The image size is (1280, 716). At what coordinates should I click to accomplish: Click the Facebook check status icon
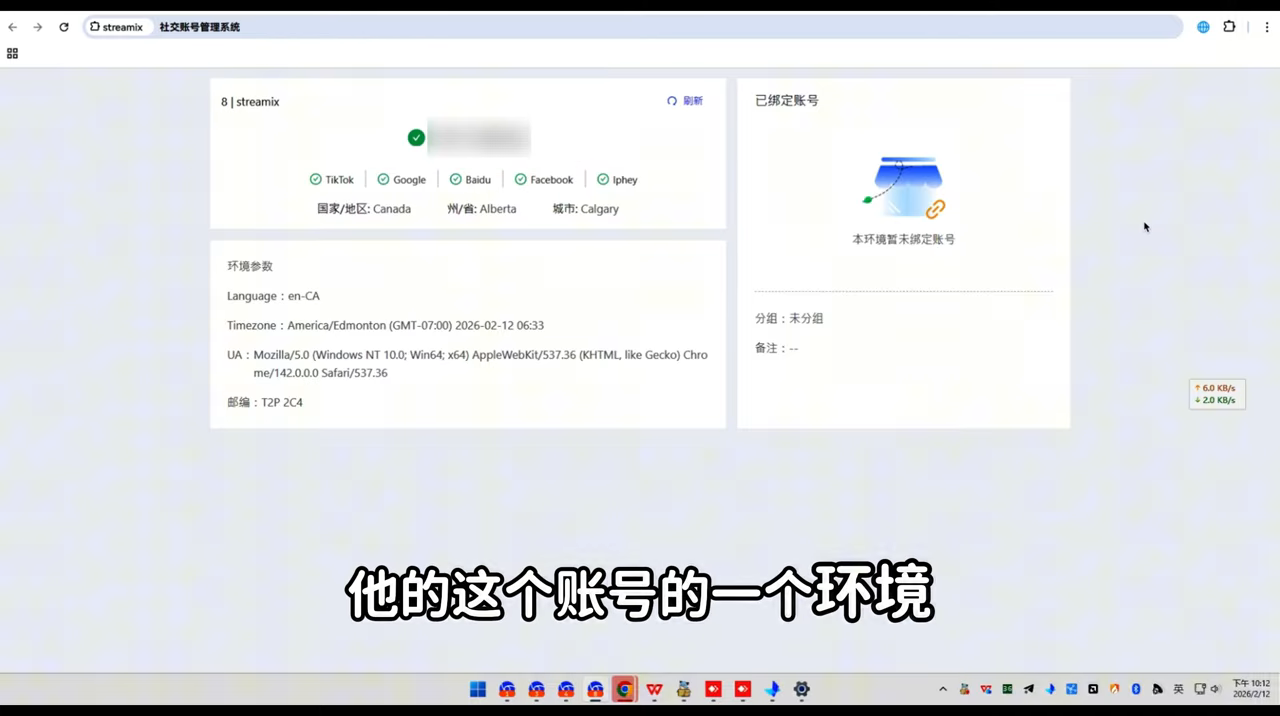point(520,179)
